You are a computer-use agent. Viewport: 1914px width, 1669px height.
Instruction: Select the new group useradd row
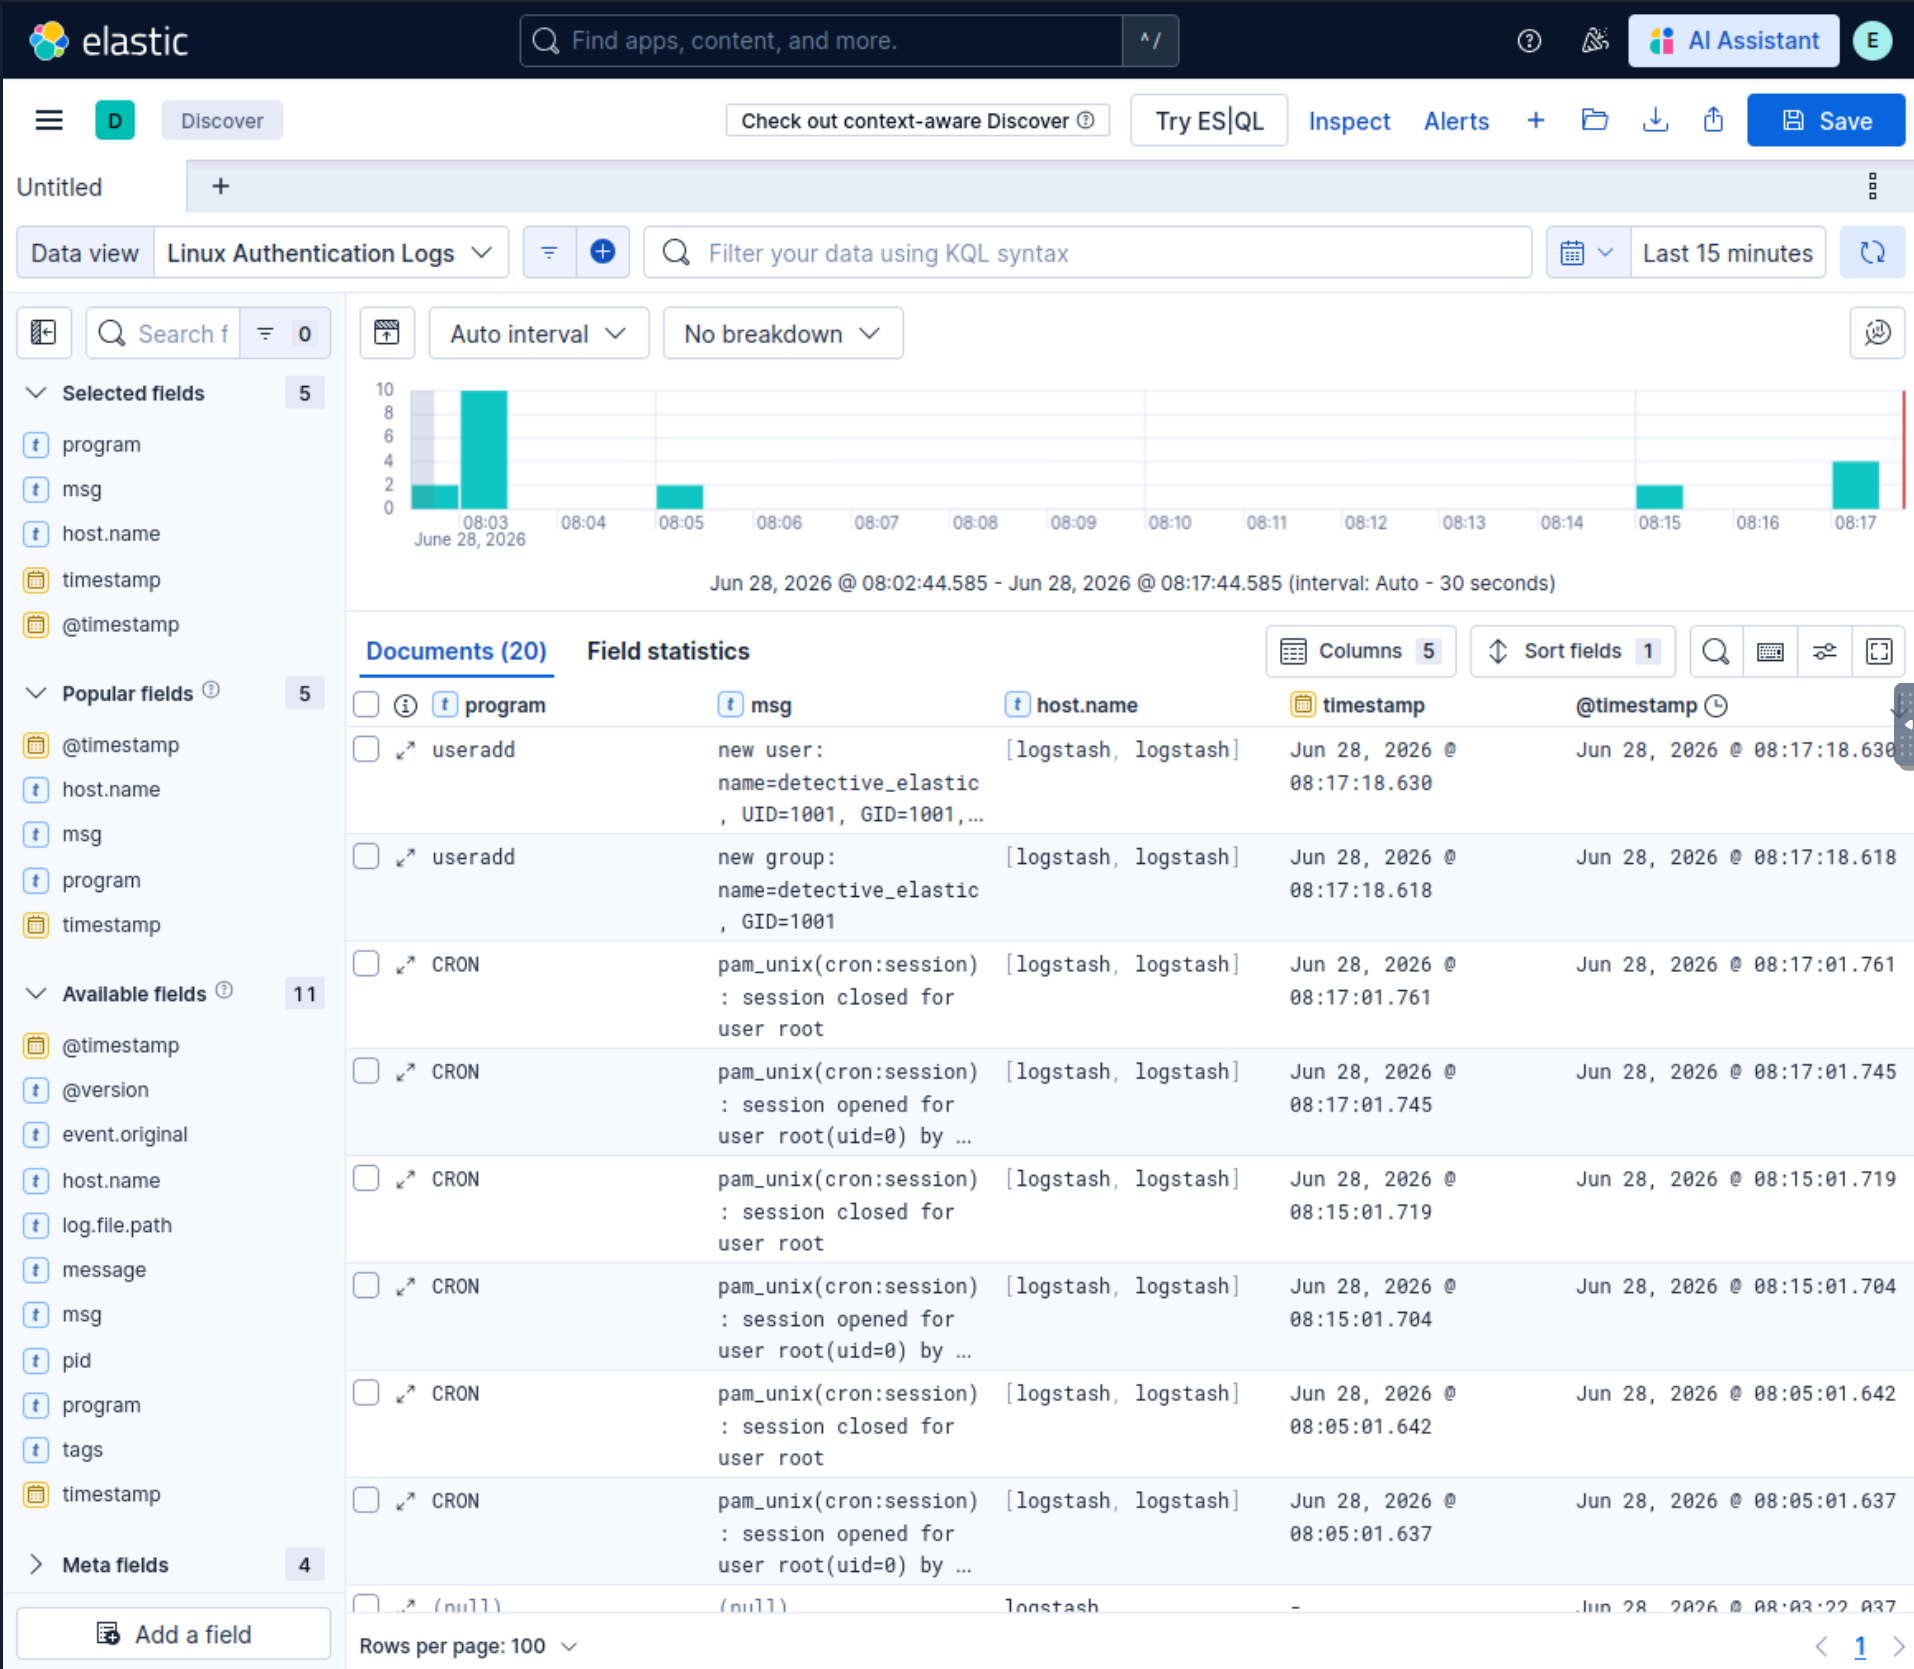pyautogui.click(x=366, y=857)
